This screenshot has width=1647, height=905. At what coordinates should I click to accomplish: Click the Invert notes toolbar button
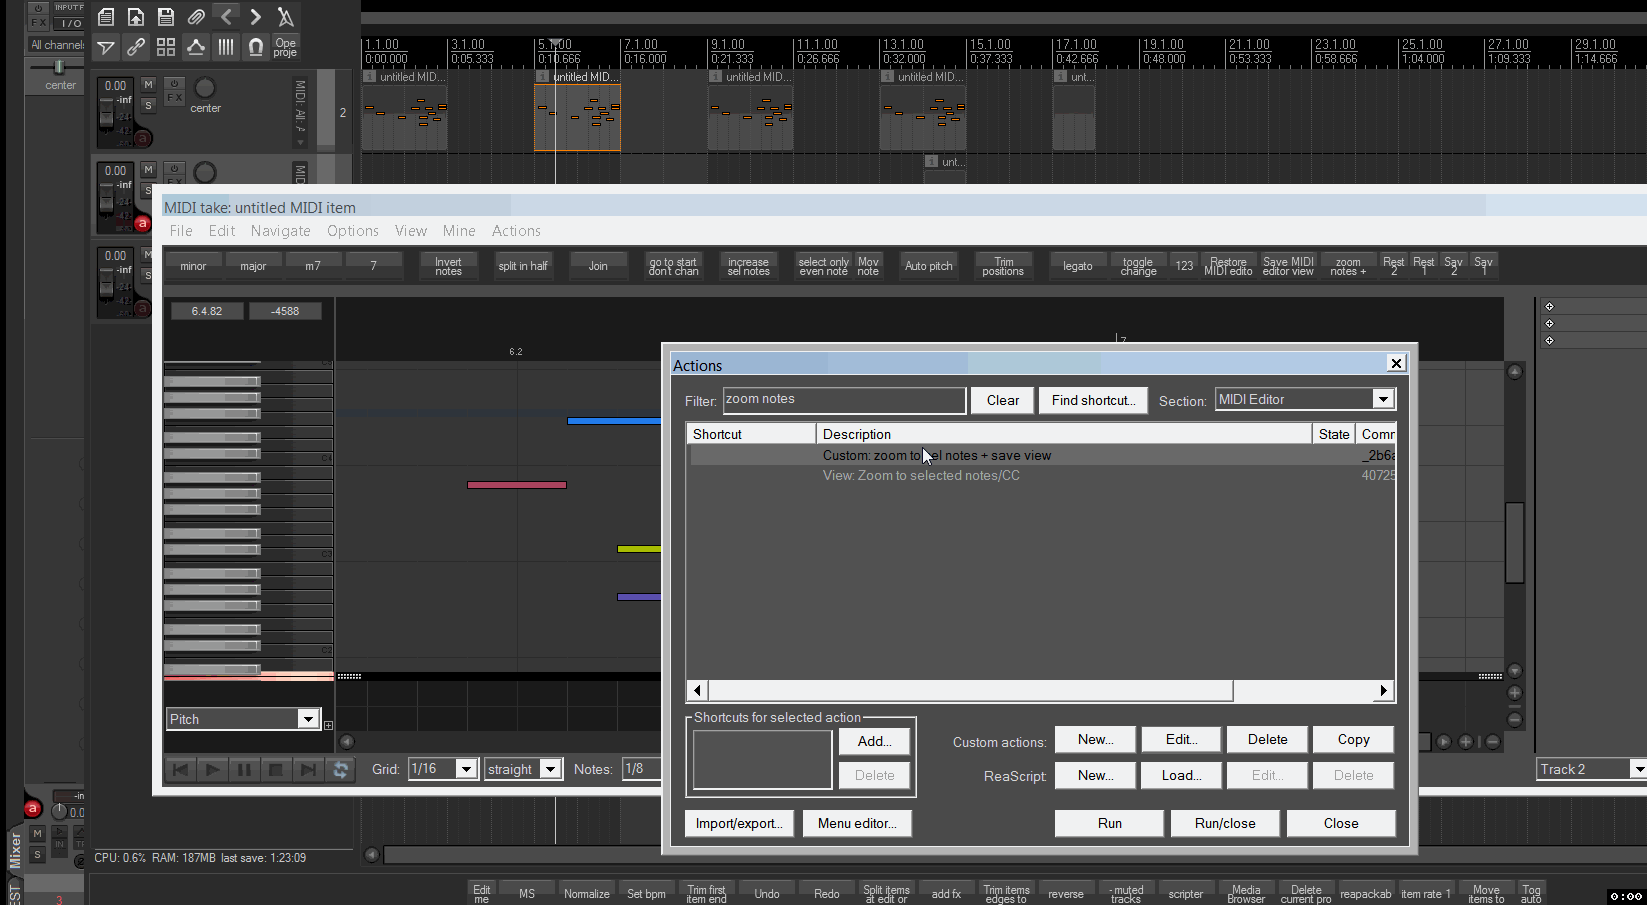click(x=448, y=266)
